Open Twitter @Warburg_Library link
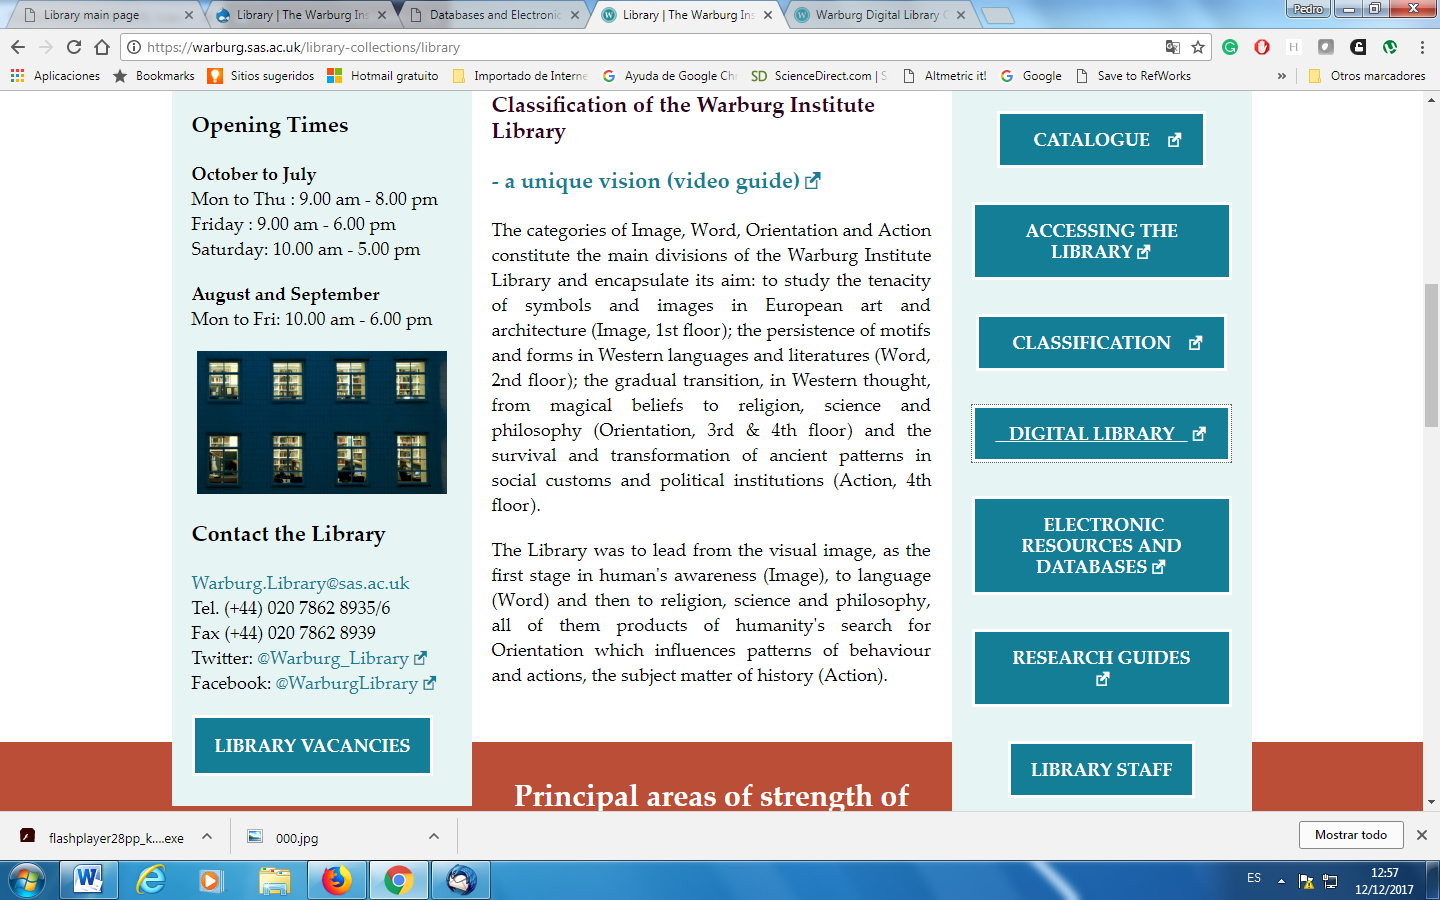Viewport: 1440px width, 900px height. tap(342, 658)
